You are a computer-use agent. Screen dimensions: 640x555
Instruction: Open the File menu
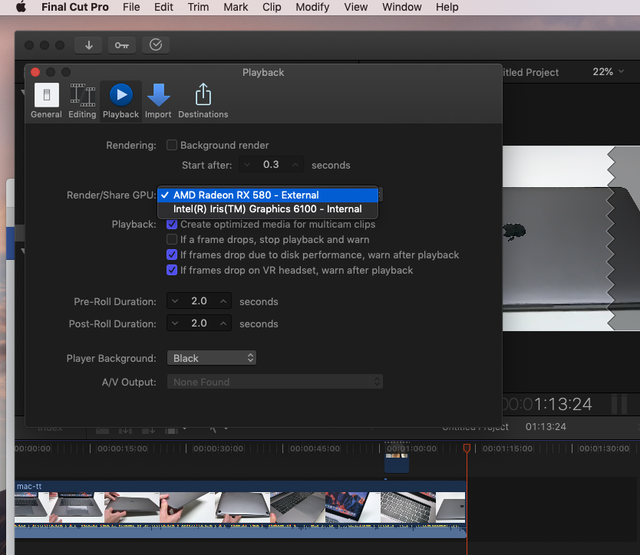coord(131,7)
